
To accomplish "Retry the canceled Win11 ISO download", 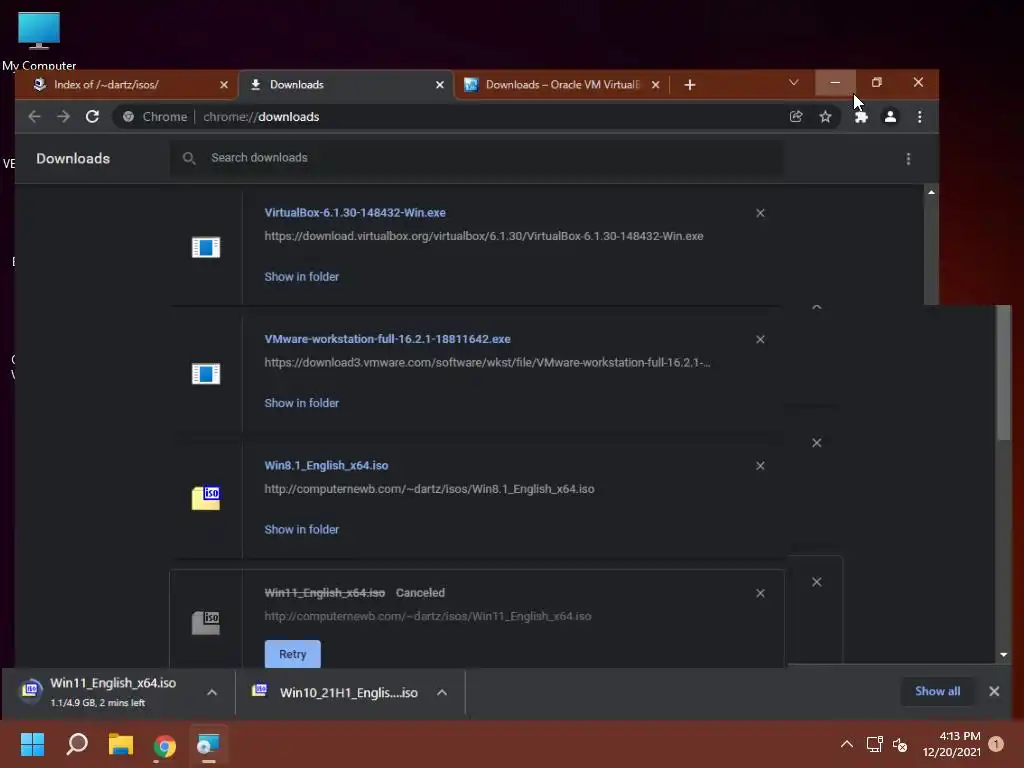I will pos(293,654).
